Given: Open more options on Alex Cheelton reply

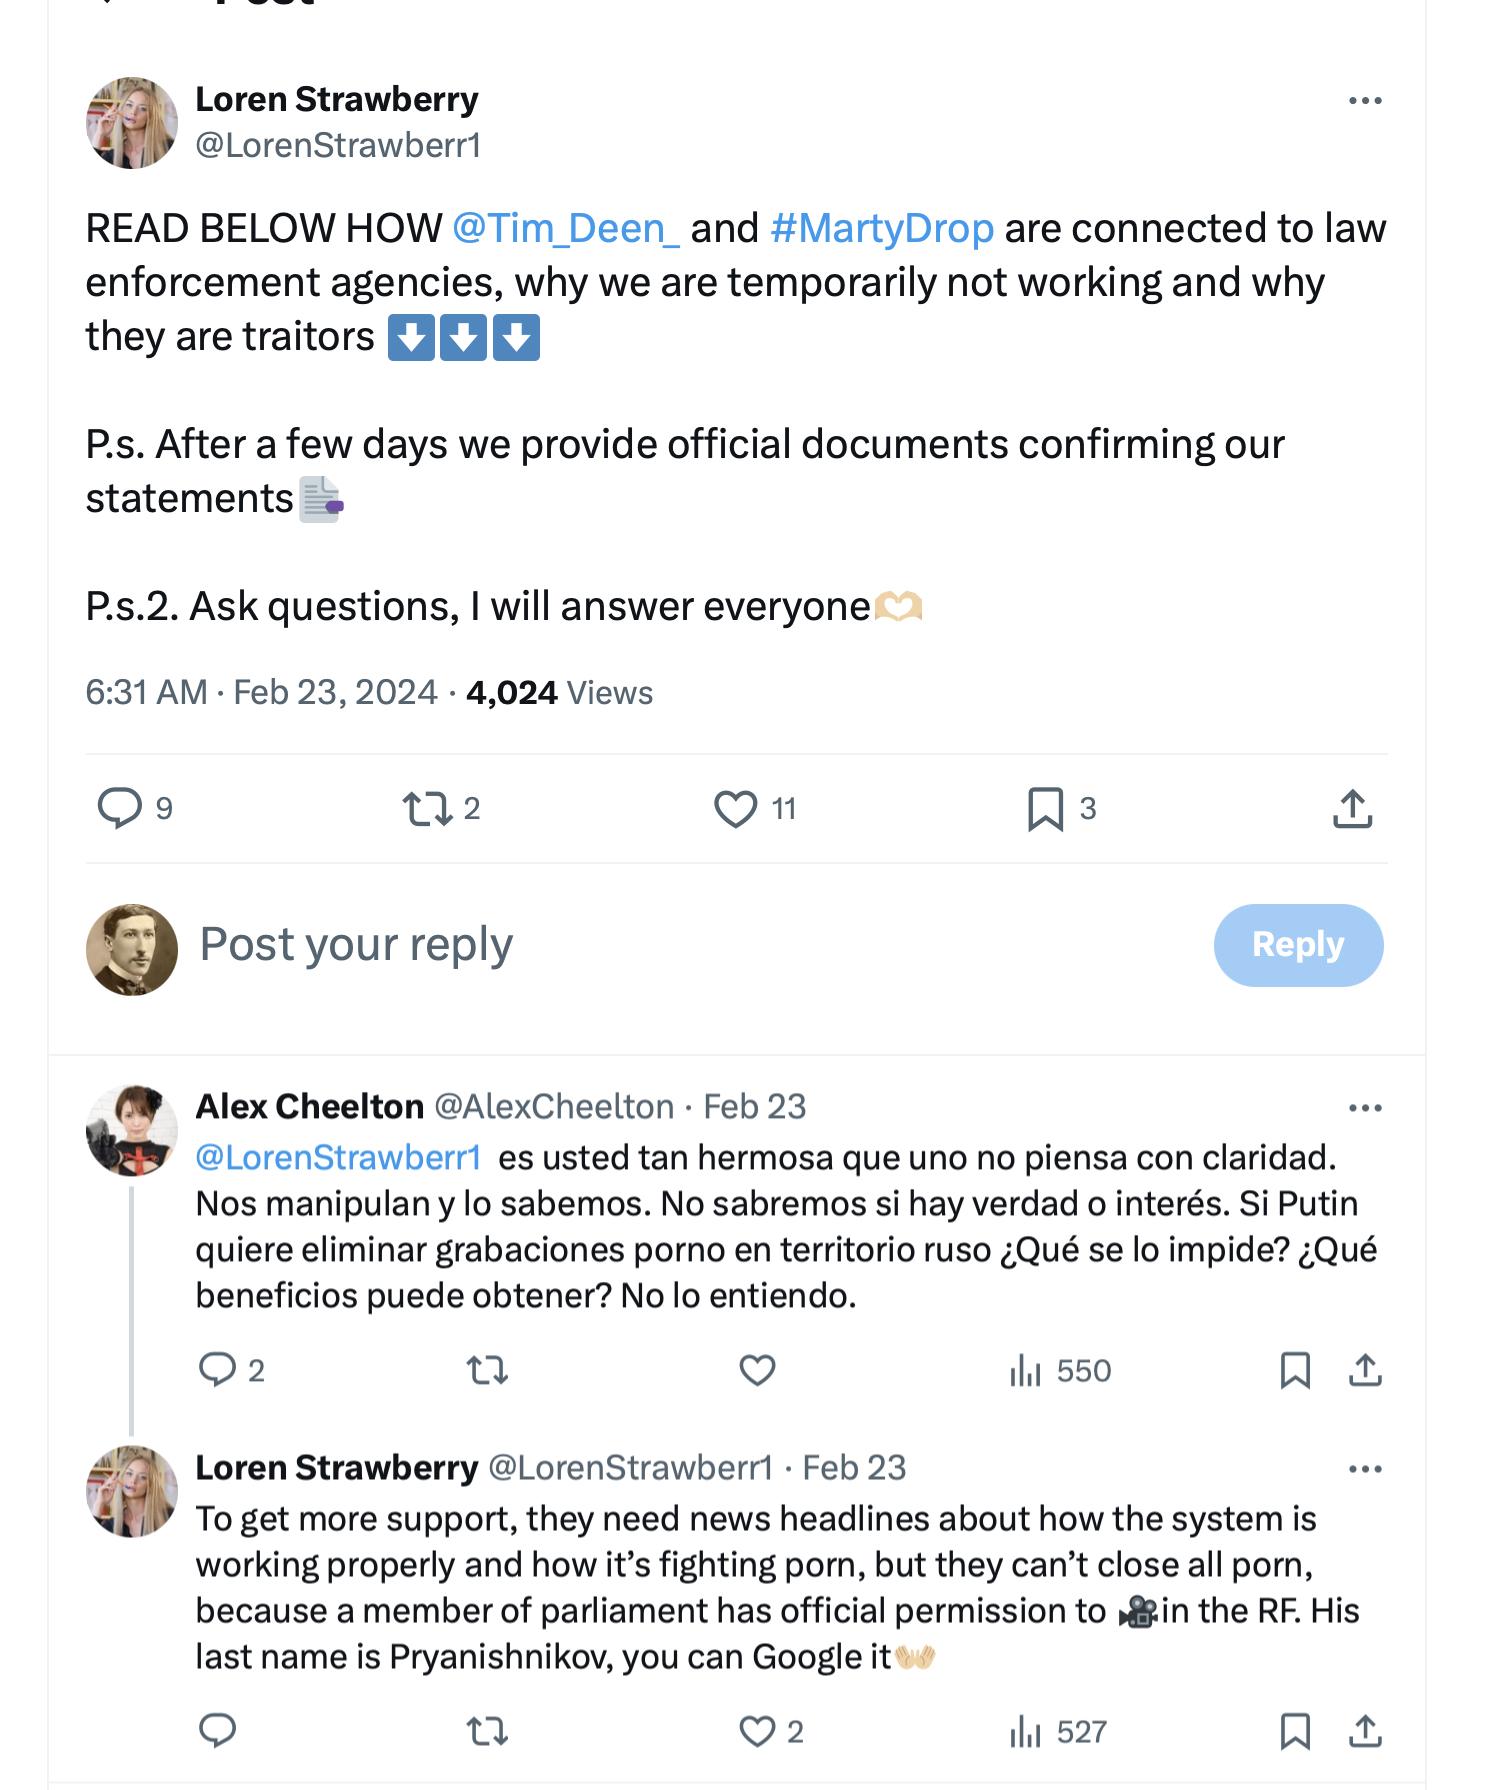Looking at the screenshot, I should [1365, 1107].
